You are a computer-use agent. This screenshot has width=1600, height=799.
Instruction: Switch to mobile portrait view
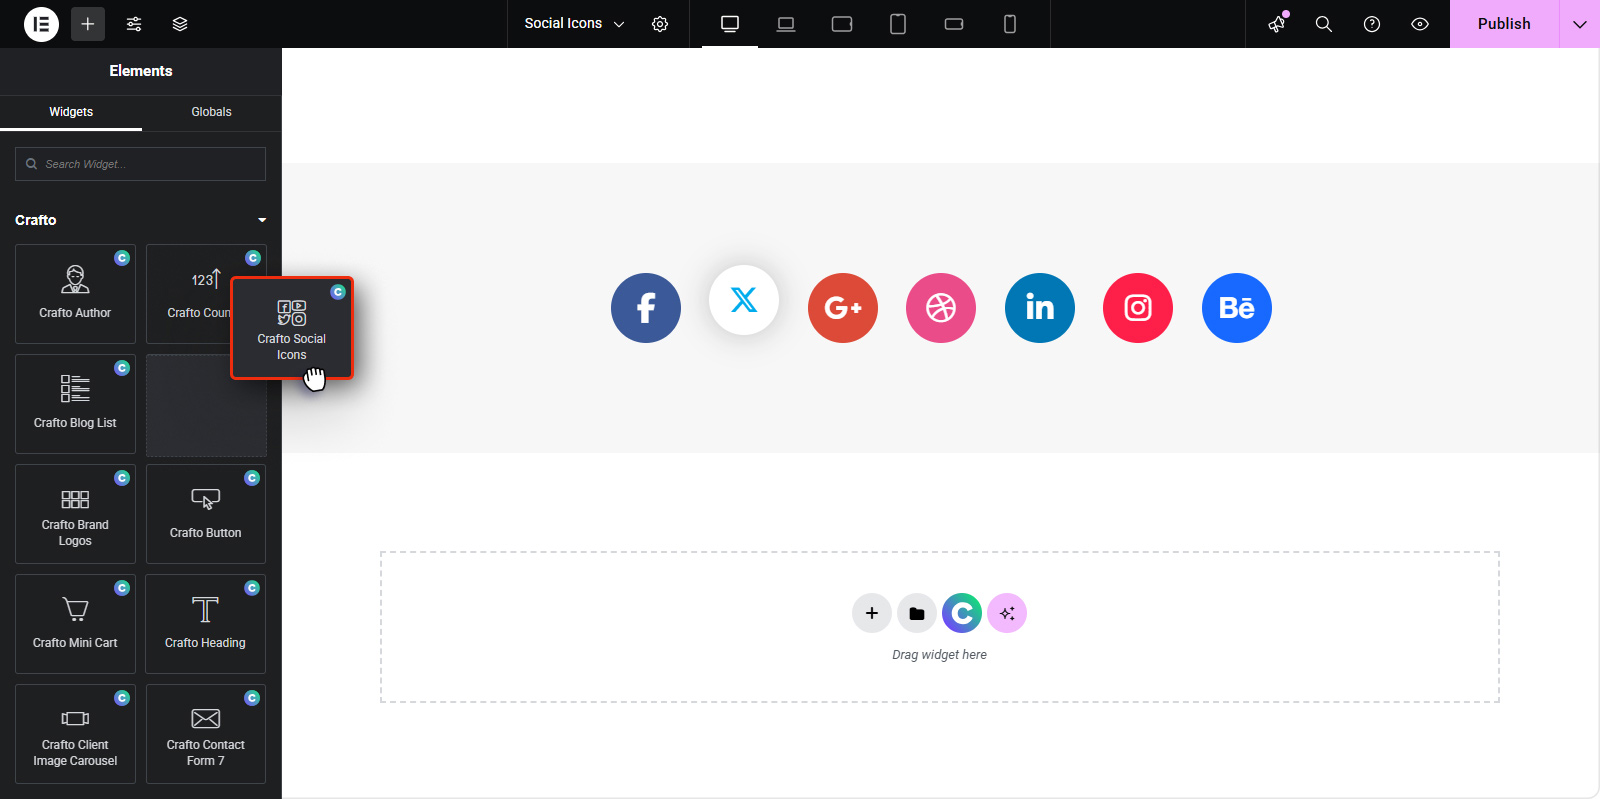1010,24
